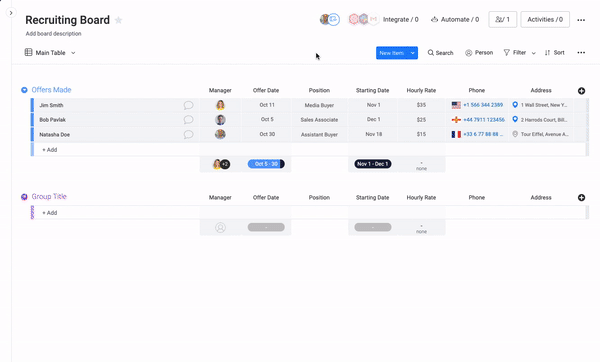Expand the Main Table view dropdown chevron
This screenshot has width=600, height=362.
(73, 53)
